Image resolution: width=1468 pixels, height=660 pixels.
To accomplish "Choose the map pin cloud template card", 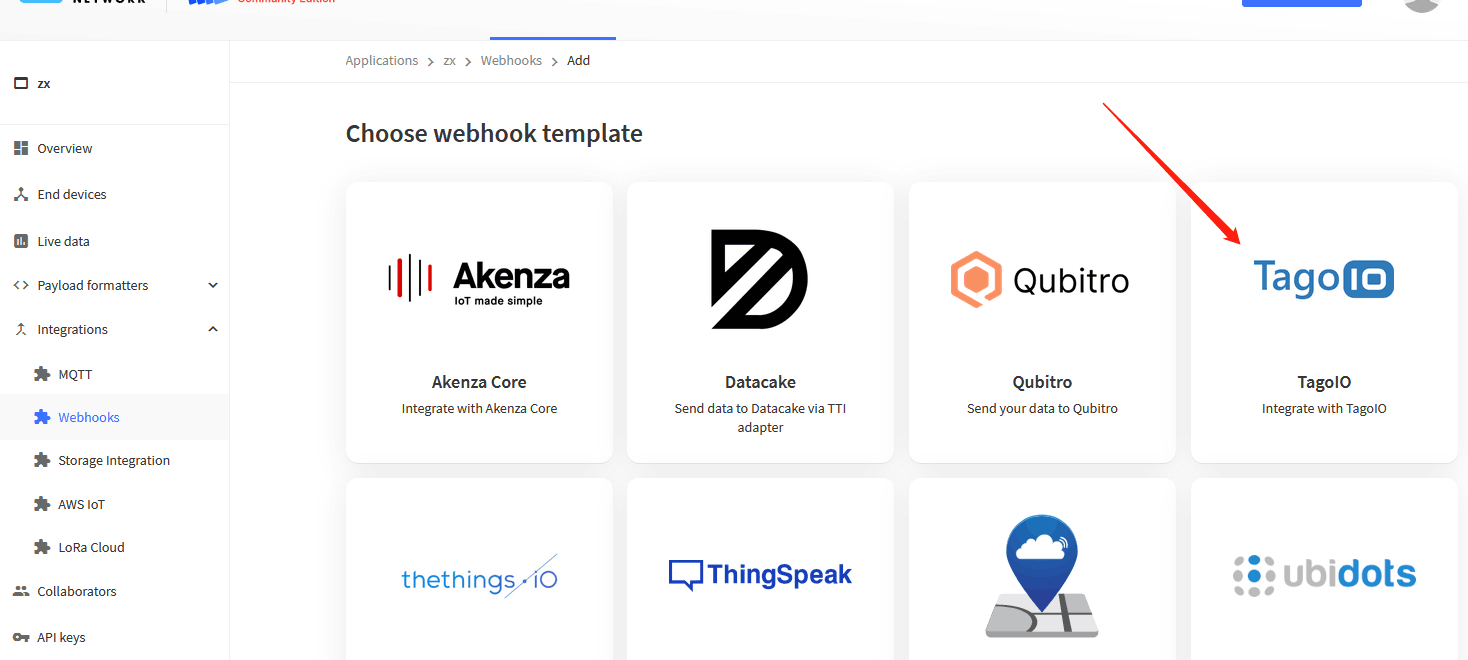I will [x=1042, y=569].
